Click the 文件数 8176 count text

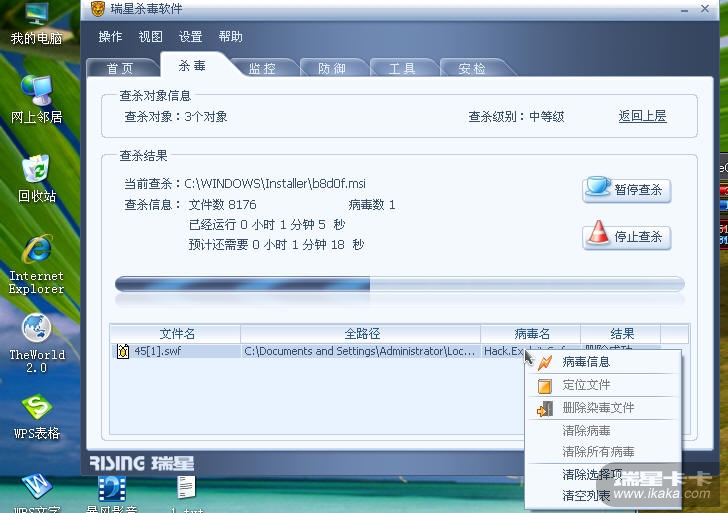point(222,205)
